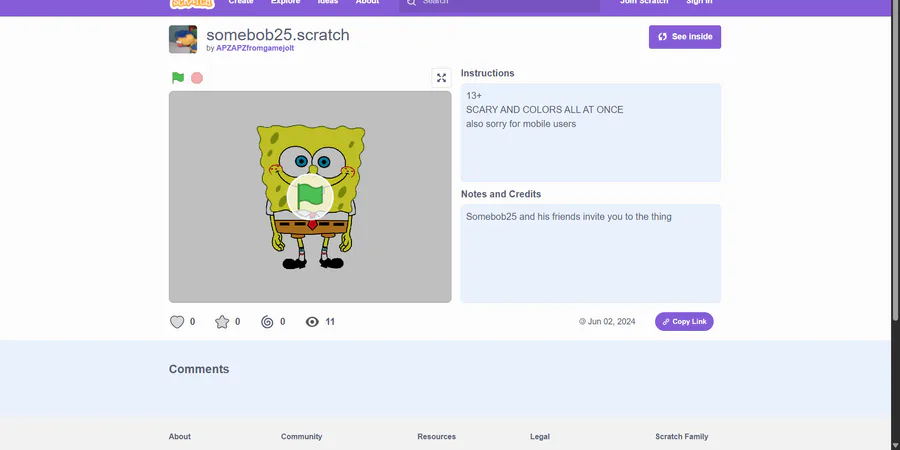The image size is (900, 450).
Task: Start project with small green flag icon
Action: (178, 77)
